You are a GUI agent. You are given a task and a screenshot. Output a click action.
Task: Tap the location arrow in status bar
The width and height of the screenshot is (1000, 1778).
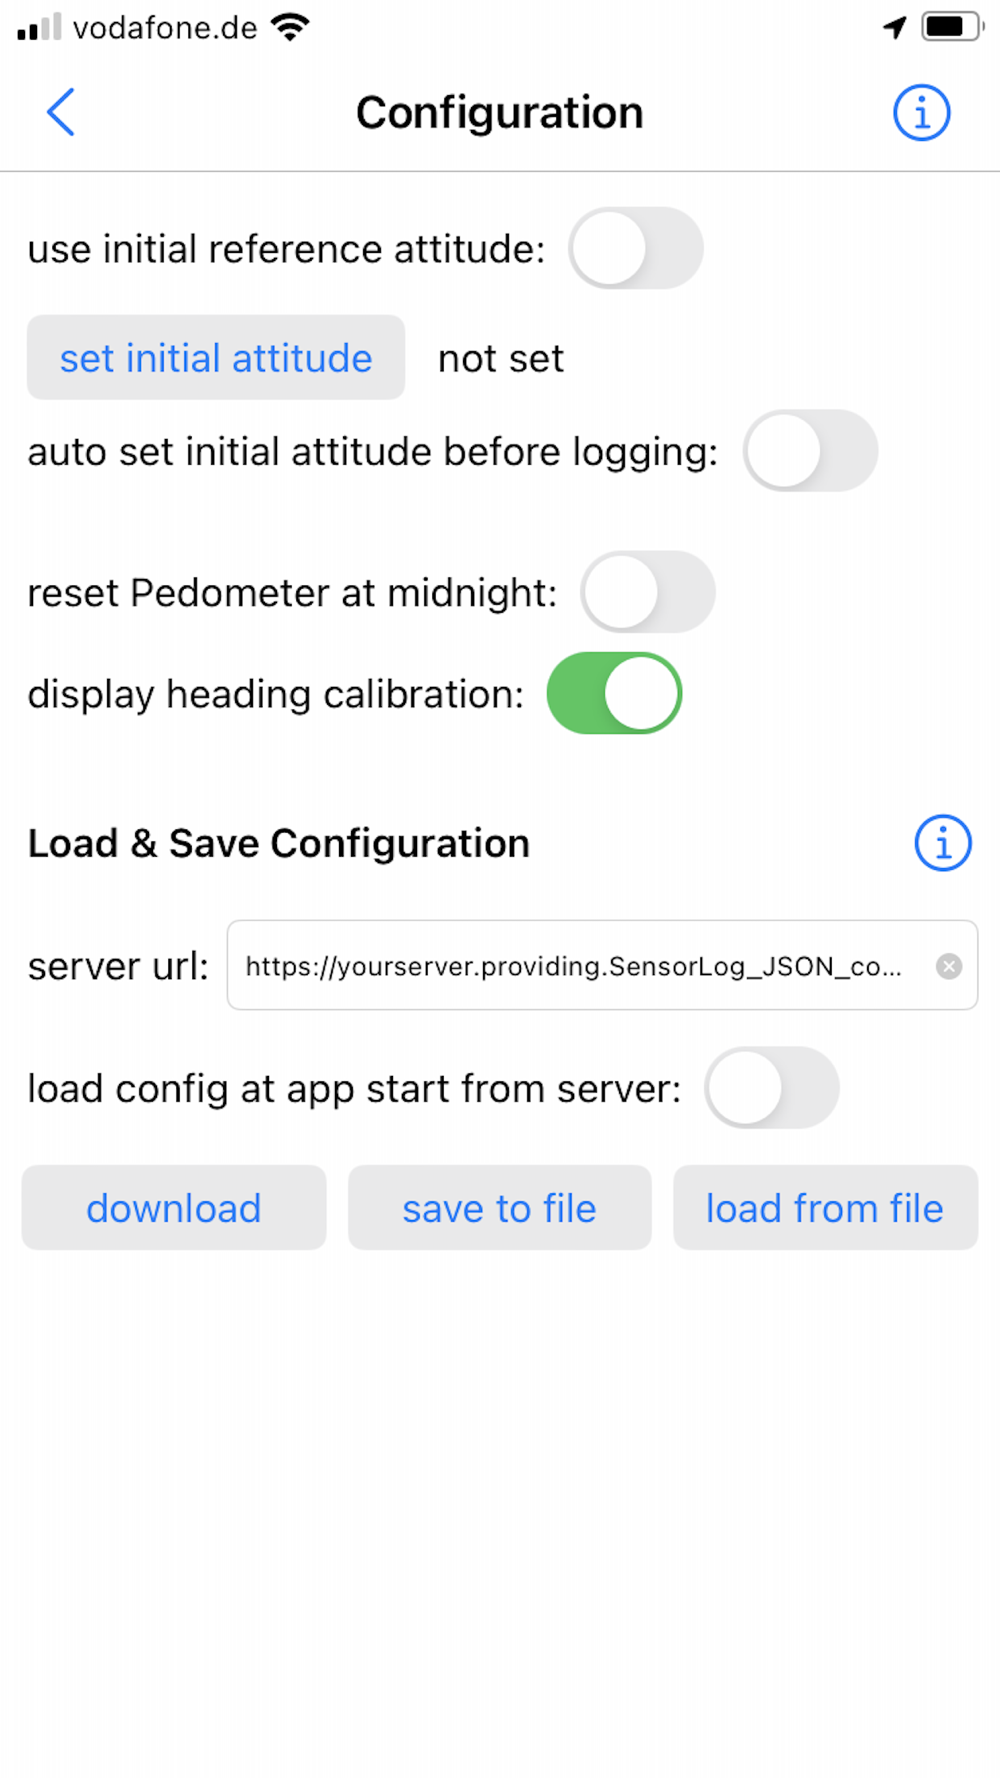pos(895,27)
